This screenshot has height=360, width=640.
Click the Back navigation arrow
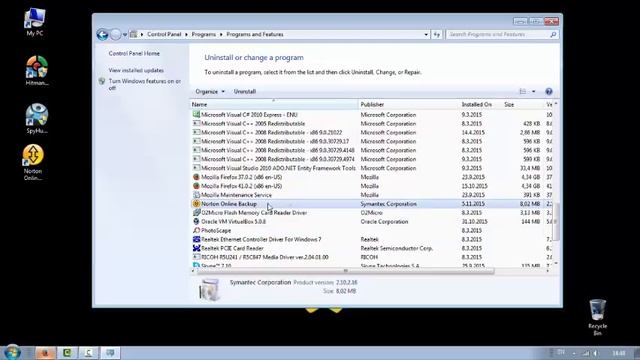pyautogui.click(x=102, y=35)
